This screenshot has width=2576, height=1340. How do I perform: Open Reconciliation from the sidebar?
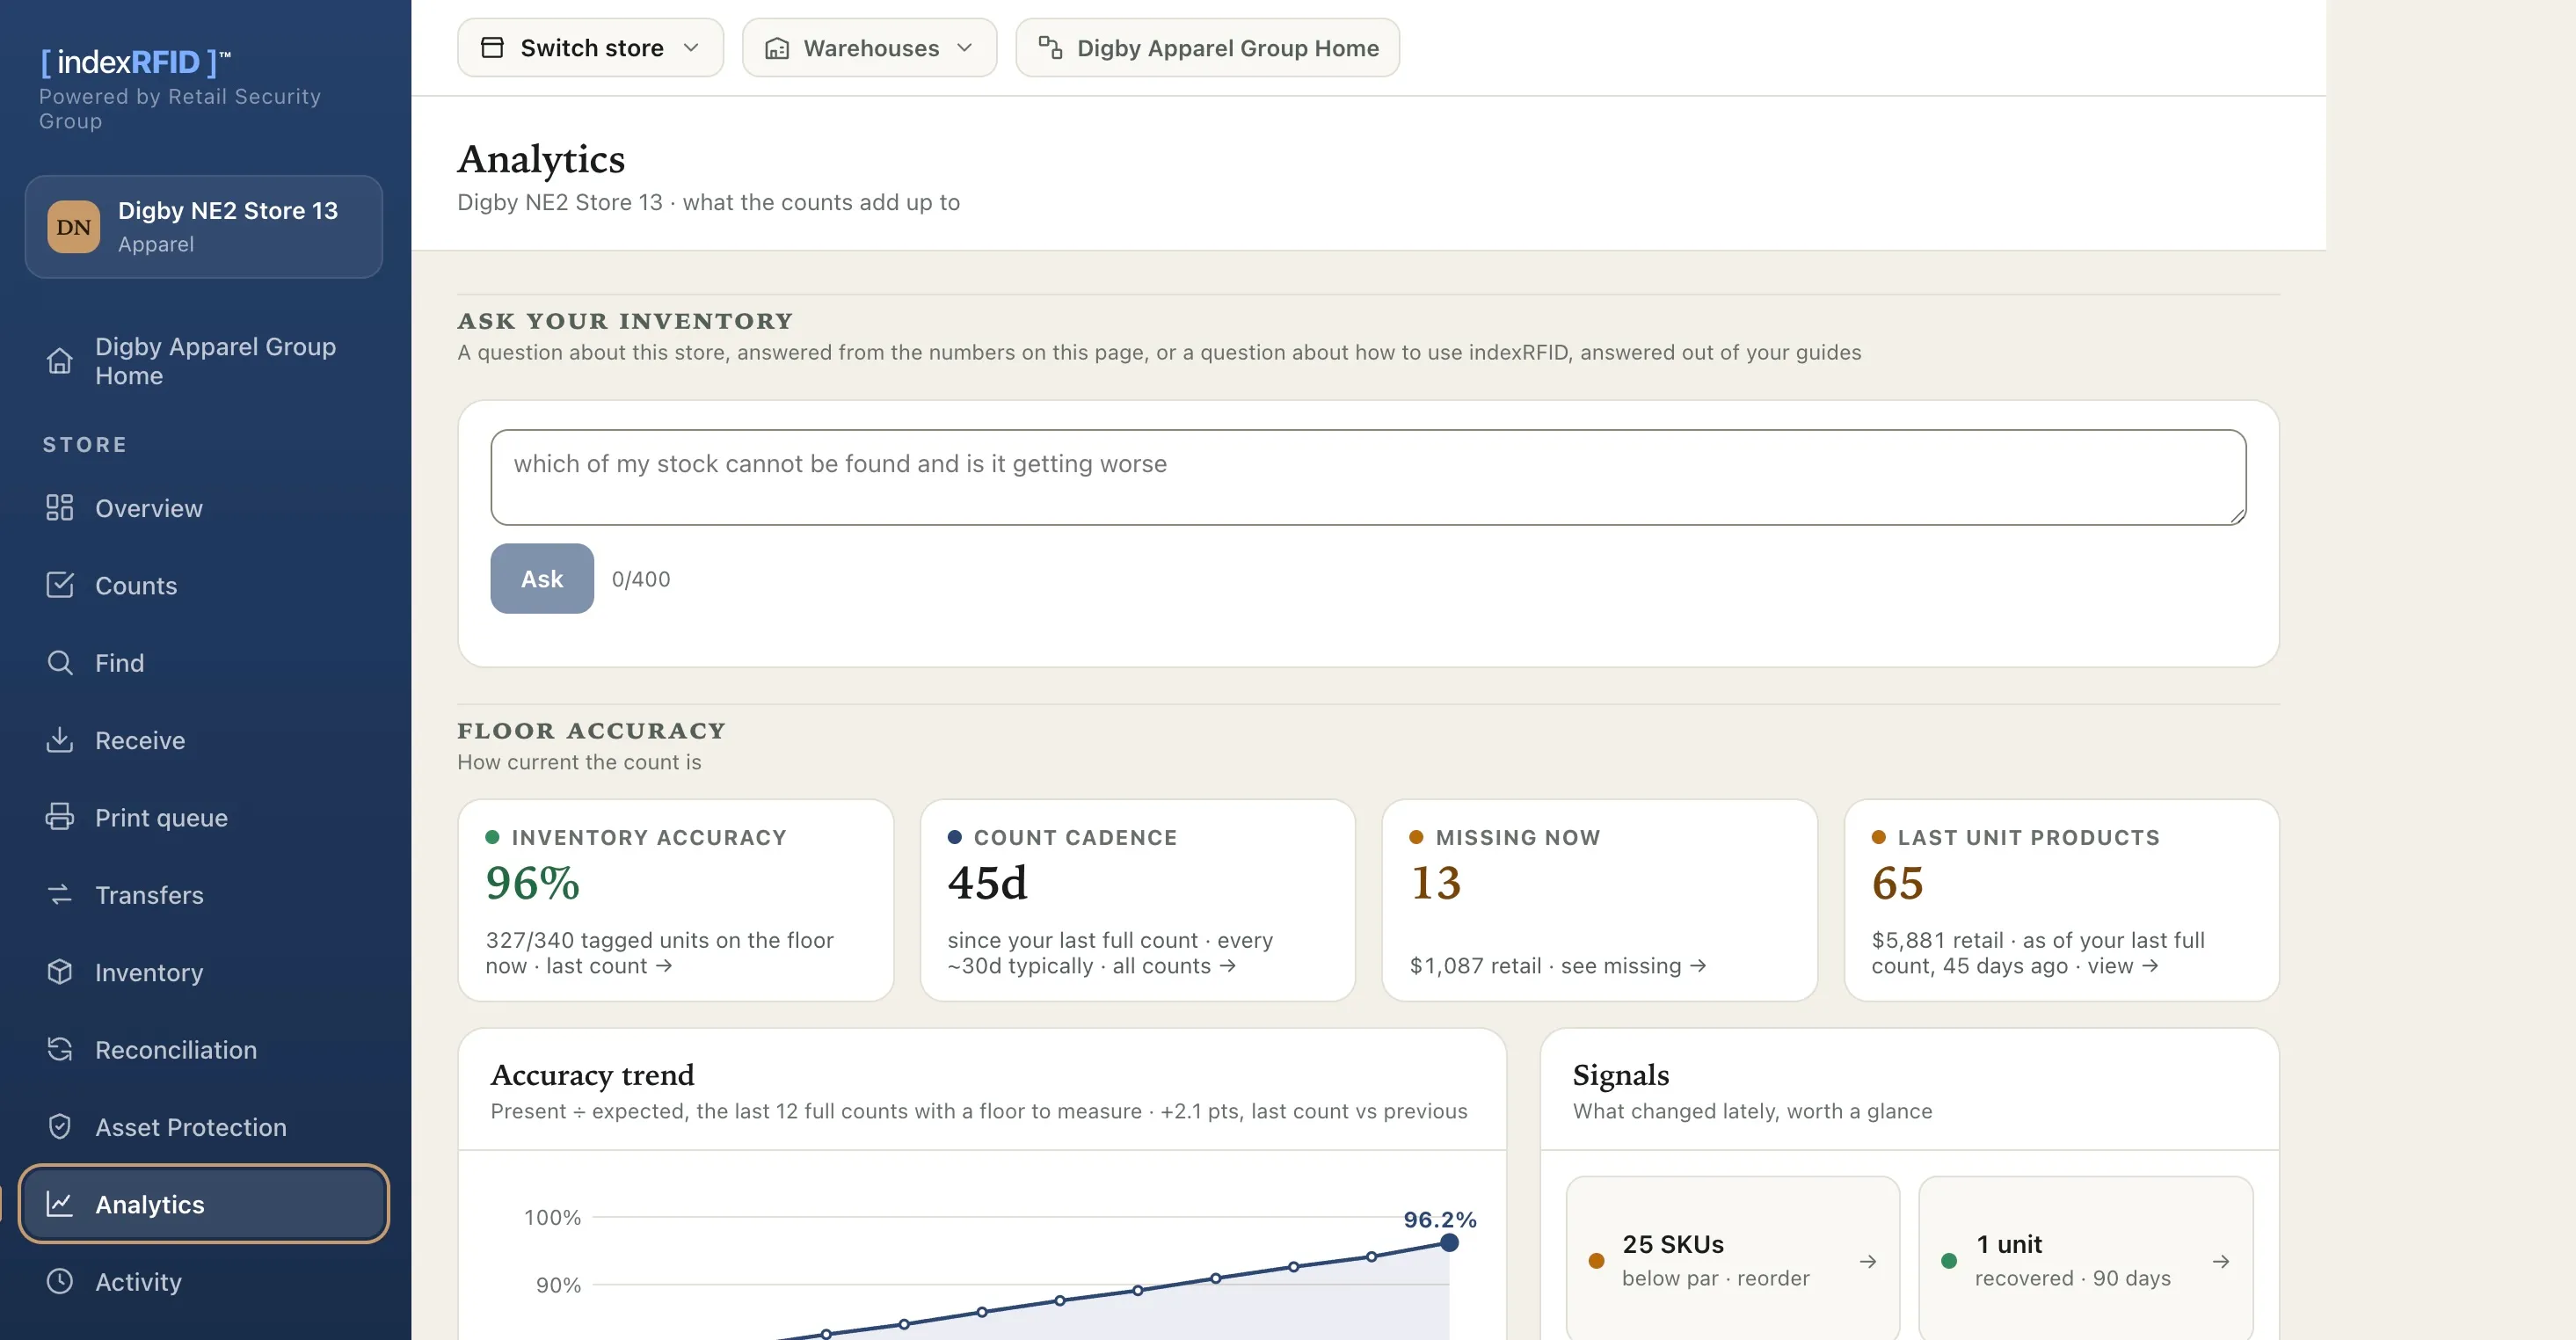pos(204,1049)
